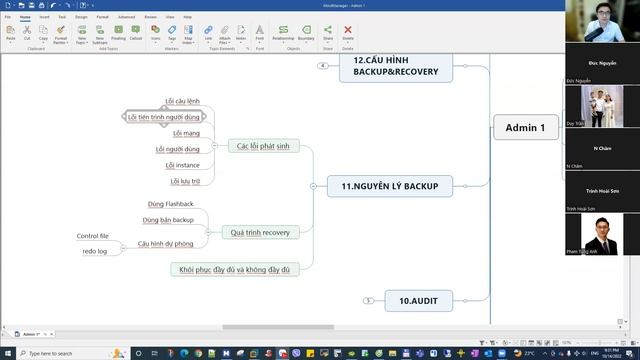Open the Format Painter dropdown arrow
Image resolution: width=640 pixels, height=360 pixels.
point(67,42)
